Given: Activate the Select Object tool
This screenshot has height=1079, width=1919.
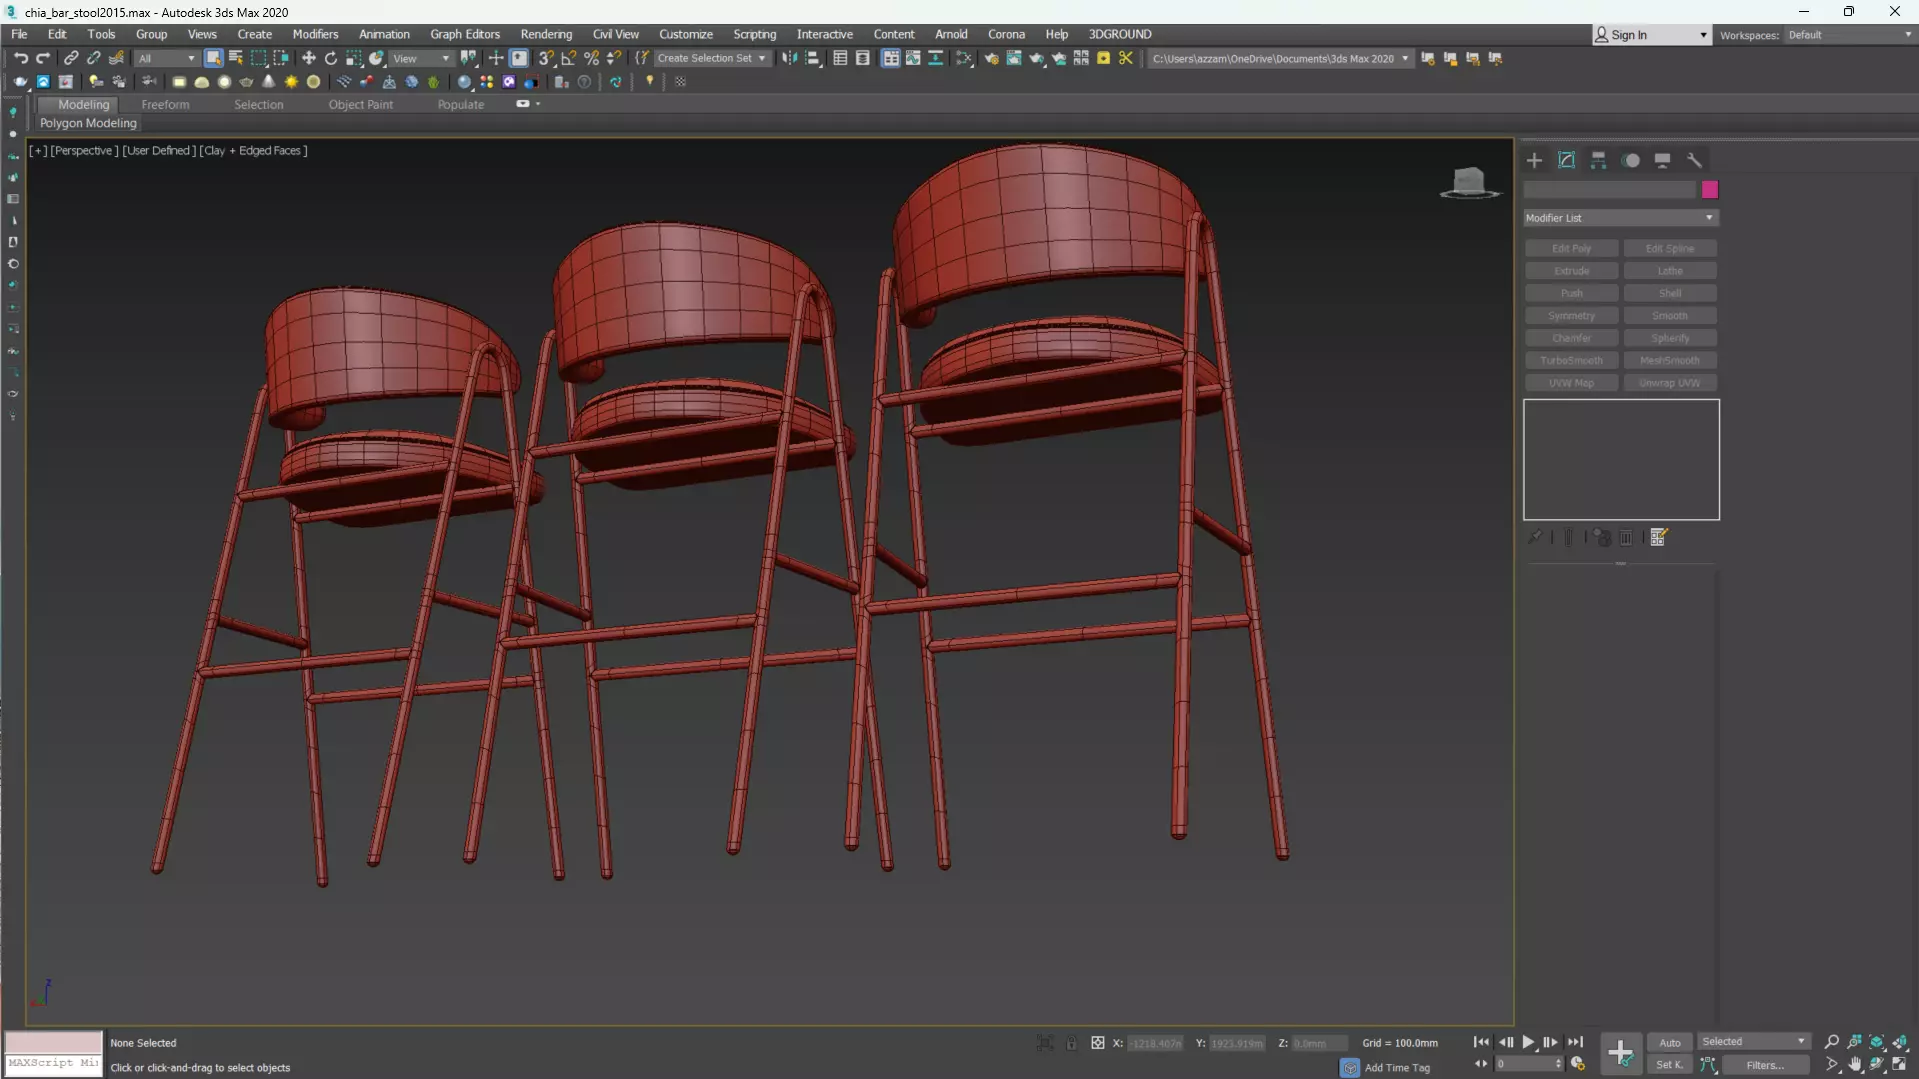Looking at the screenshot, I should [x=213, y=58].
